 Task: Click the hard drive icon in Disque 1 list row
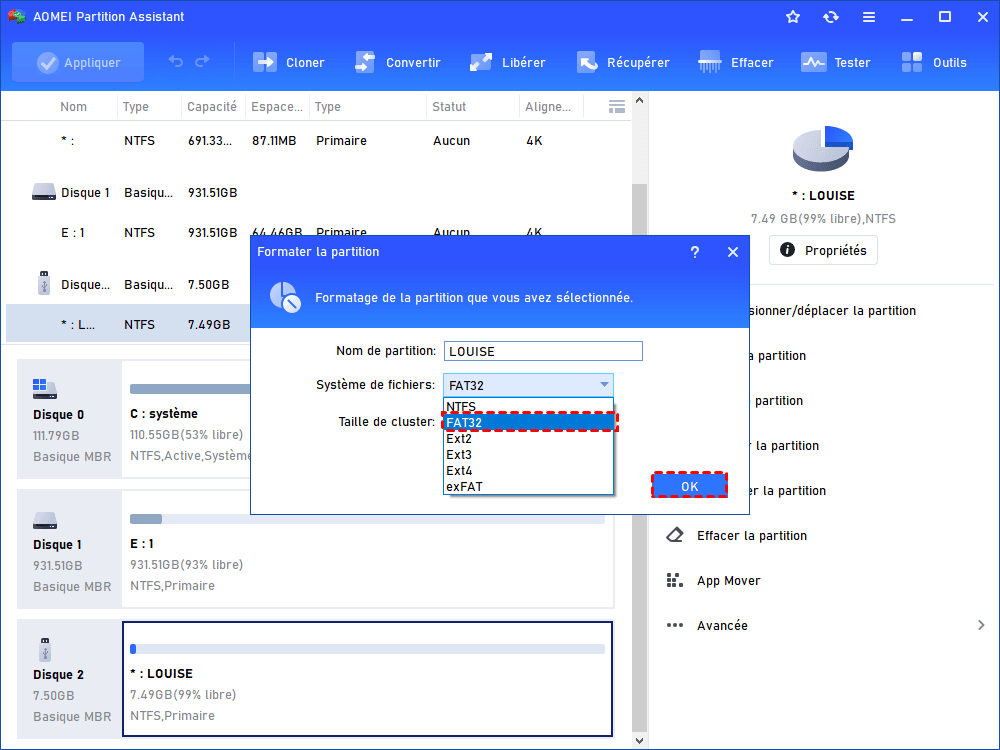(44, 191)
